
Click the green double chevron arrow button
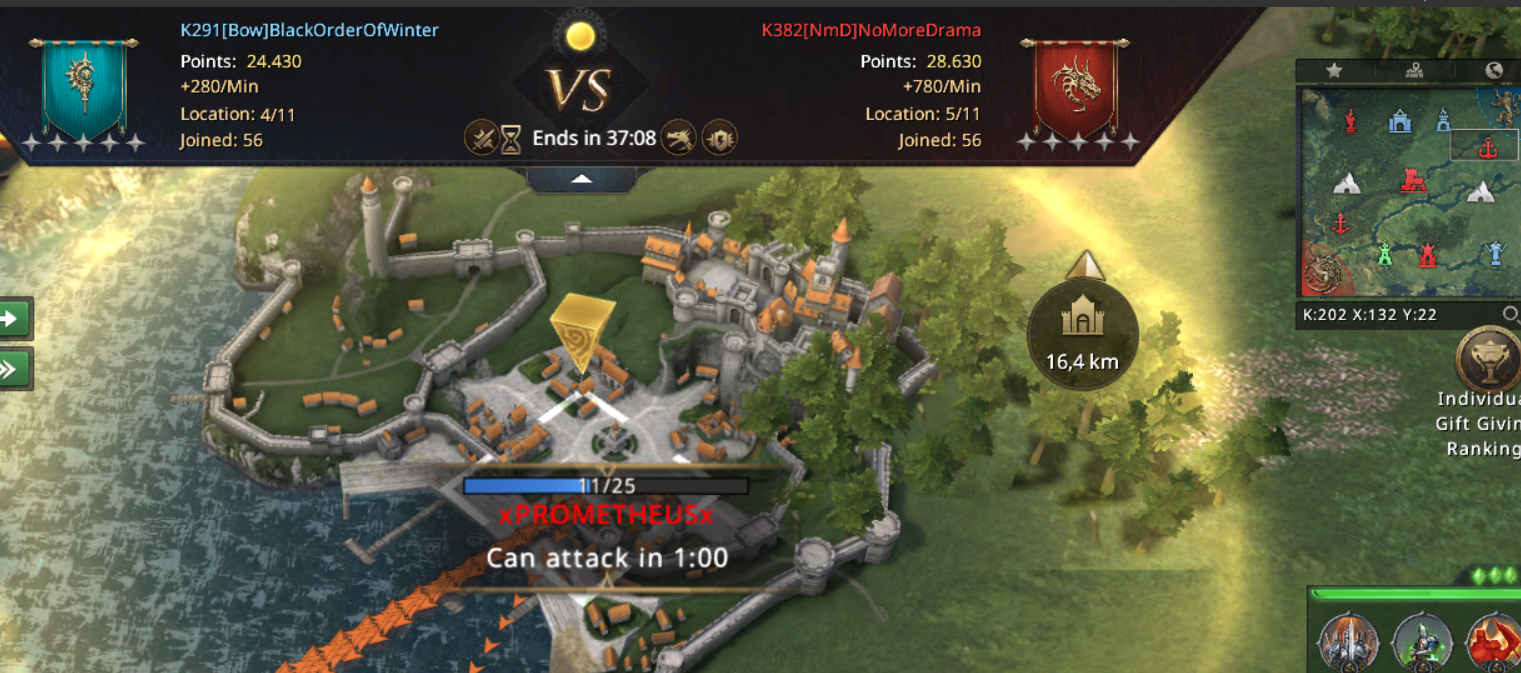(14, 369)
